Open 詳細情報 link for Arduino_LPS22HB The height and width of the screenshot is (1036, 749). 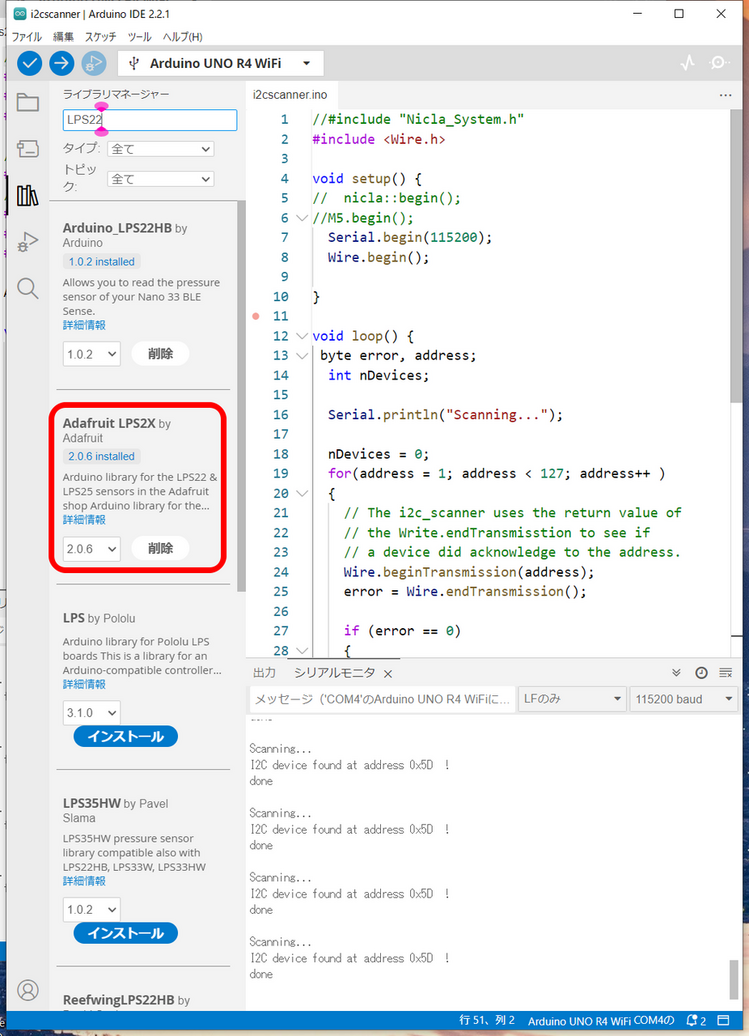click(84, 325)
